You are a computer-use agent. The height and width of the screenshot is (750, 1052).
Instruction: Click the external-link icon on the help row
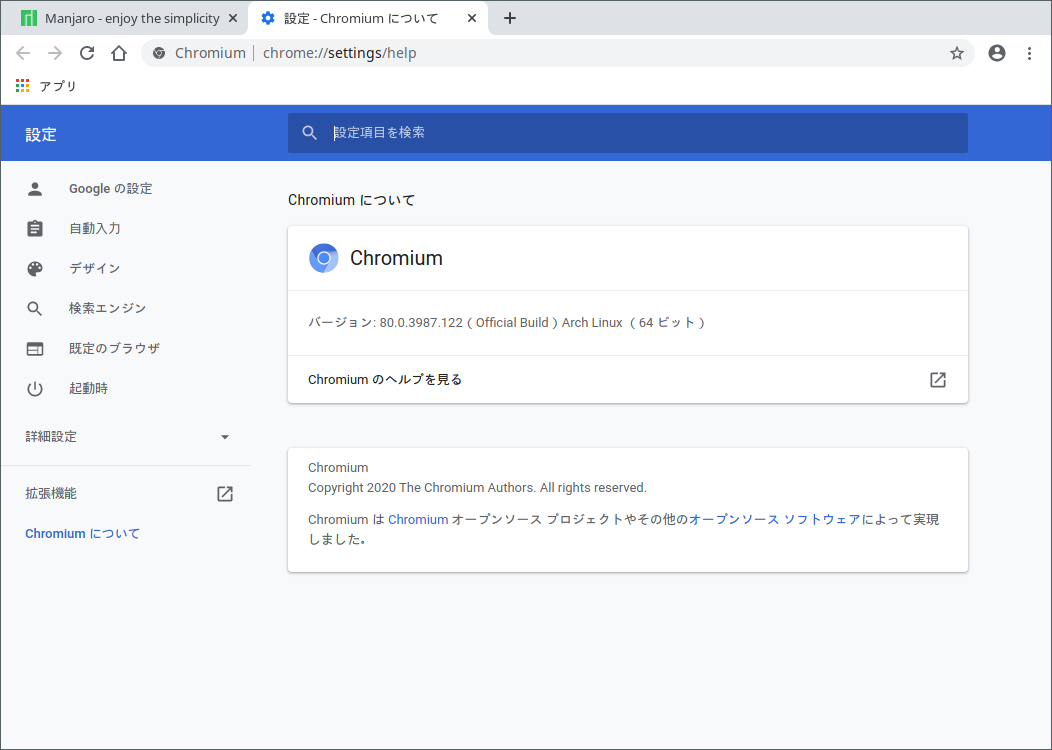pos(938,380)
